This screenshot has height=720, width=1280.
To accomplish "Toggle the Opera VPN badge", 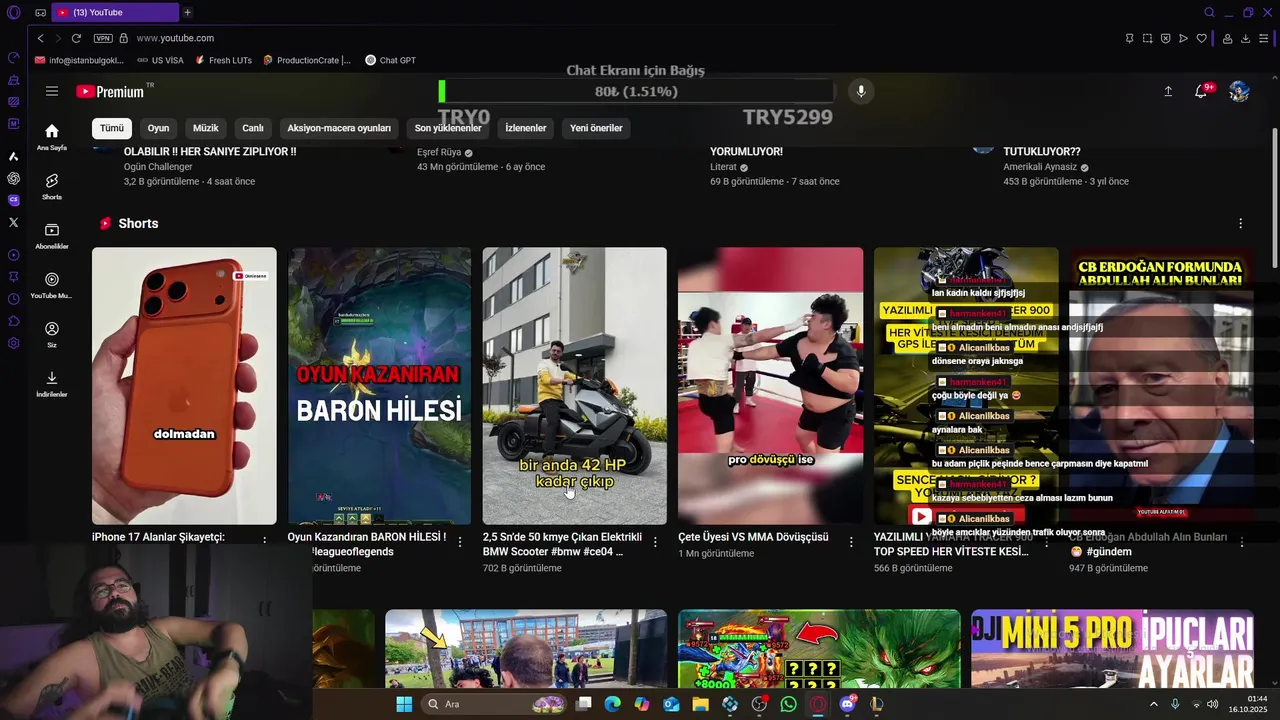I will coord(103,38).
